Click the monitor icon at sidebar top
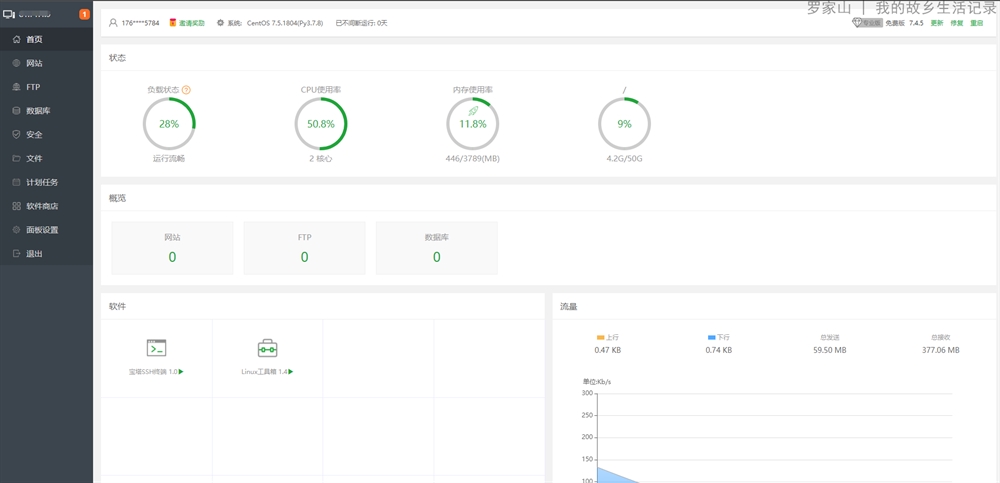 click(9, 14)
